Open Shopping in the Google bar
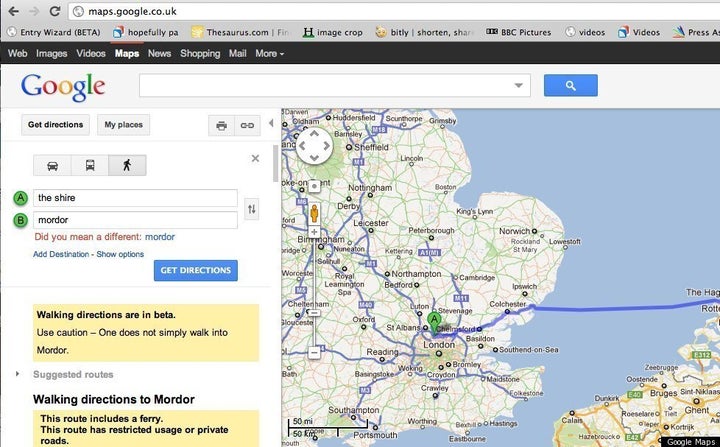720x447 pixels. tap(200, 53)
